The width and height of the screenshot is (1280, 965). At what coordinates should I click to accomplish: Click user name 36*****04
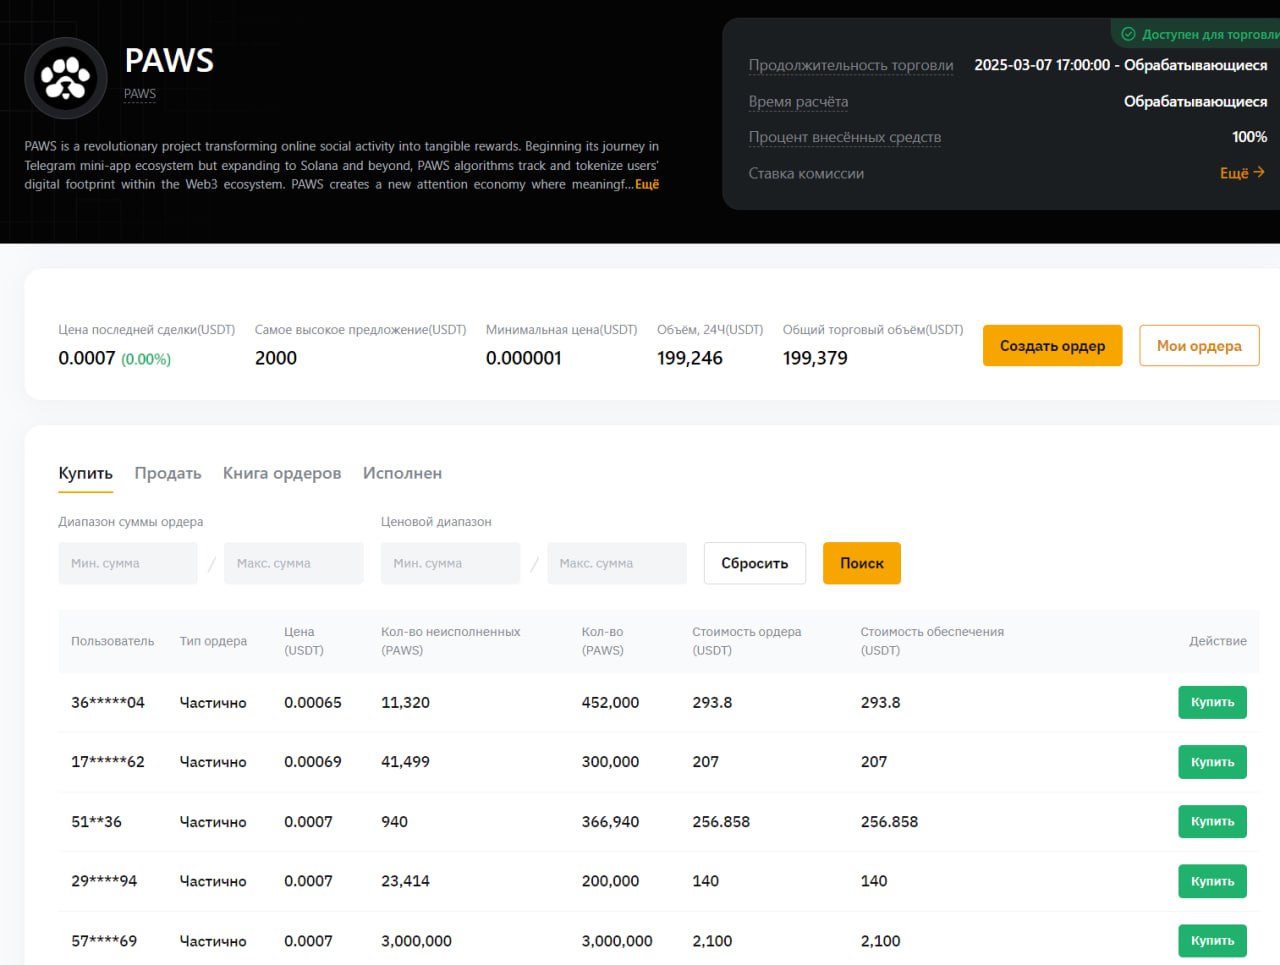[108, 702]
